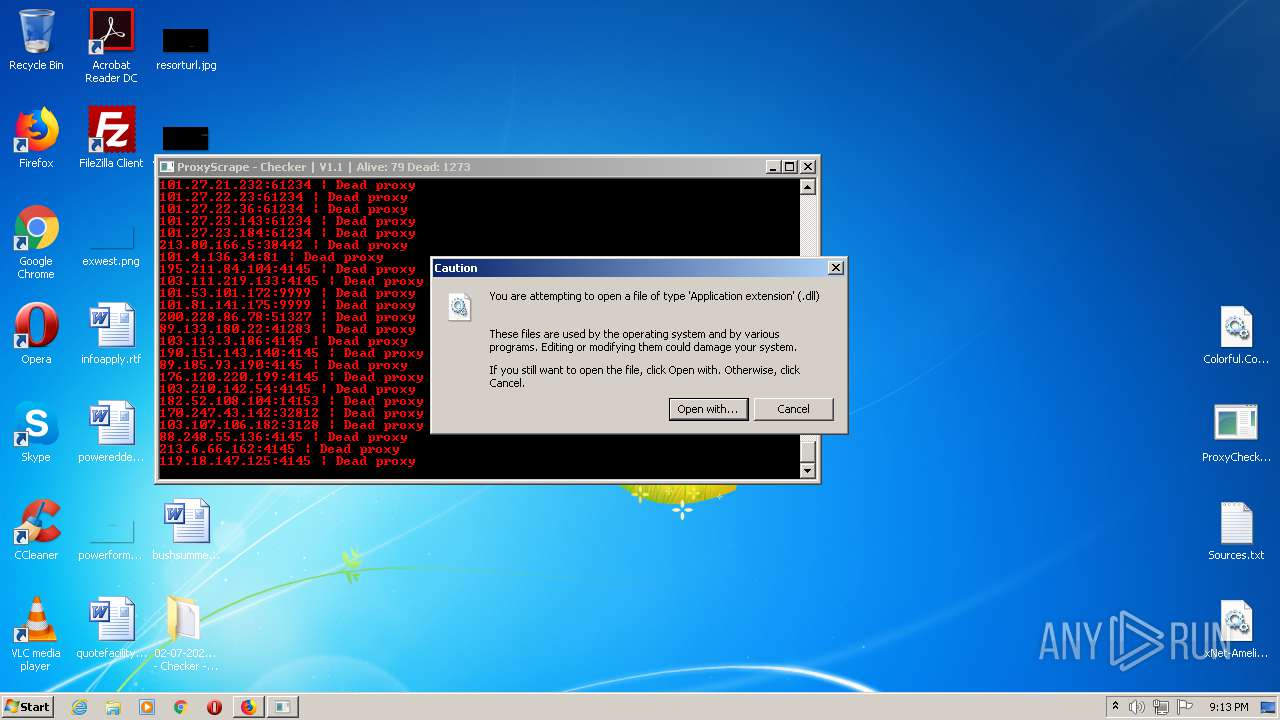Click the Opera icon in the taskbar

(x=214, y=707)
